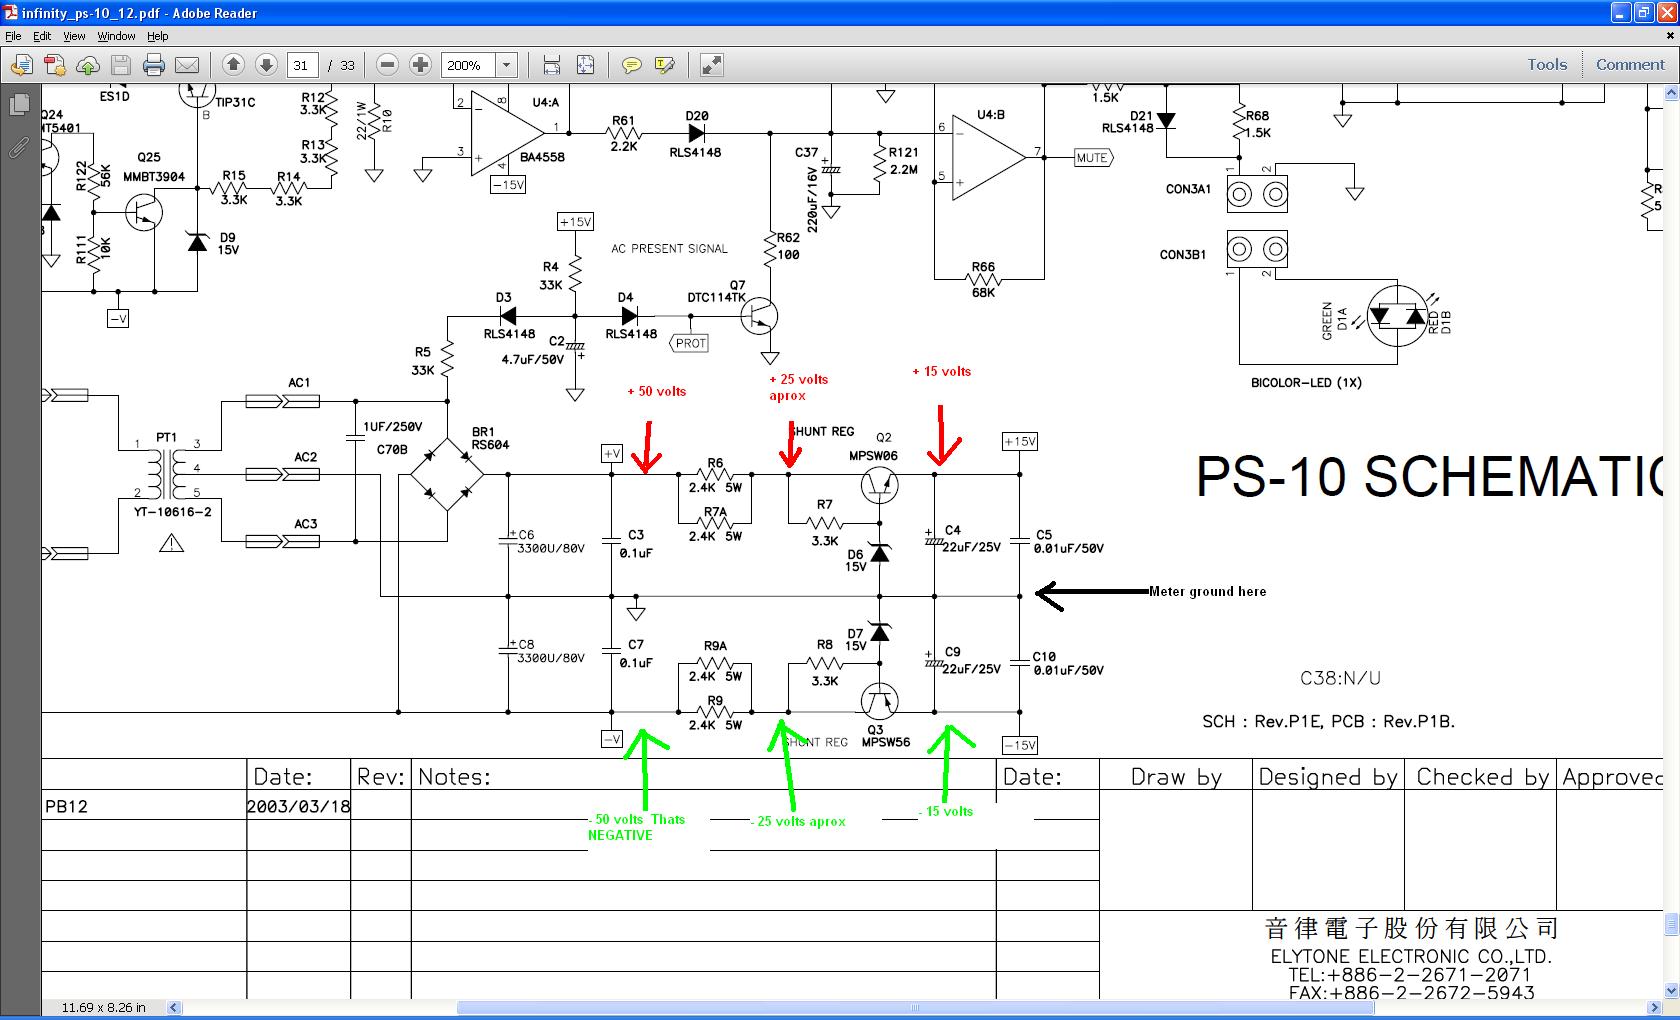This screenshot has width=1680, height=1020.
Task: Click the page number input field
Action: click(x=302, y=65)
